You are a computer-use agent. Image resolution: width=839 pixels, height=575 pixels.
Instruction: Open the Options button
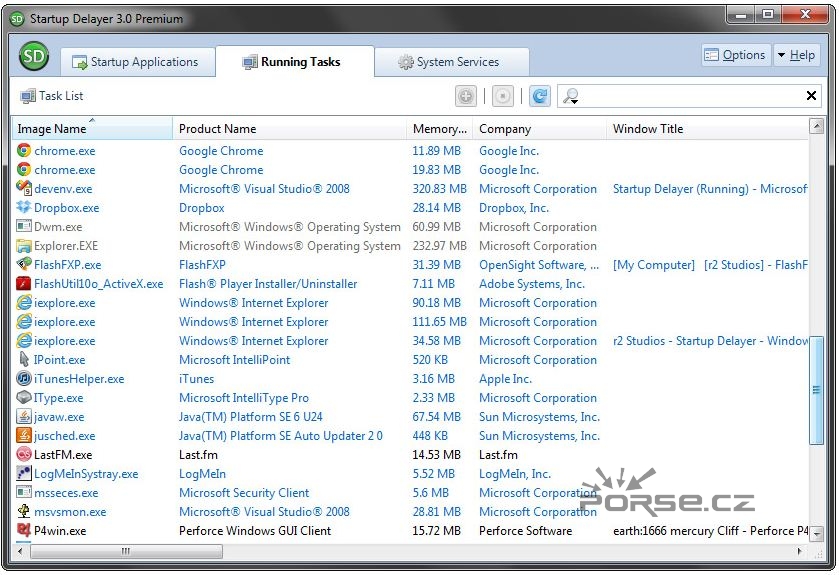(x=736, y=55)
